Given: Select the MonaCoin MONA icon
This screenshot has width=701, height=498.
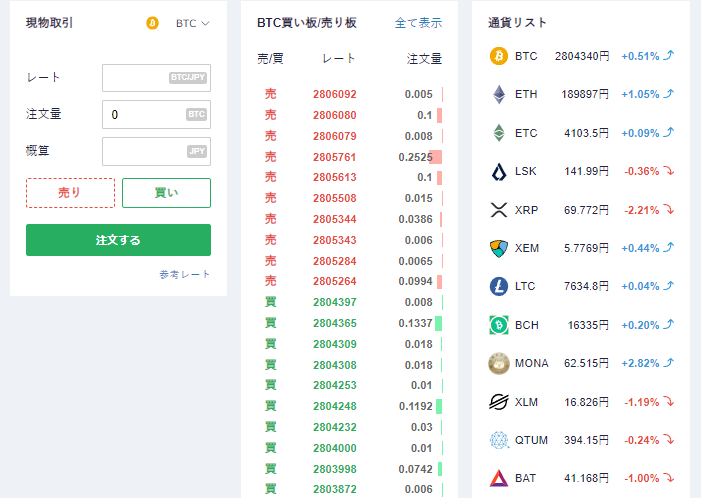Looking at the screenshot, I should [x=498, y=363].
